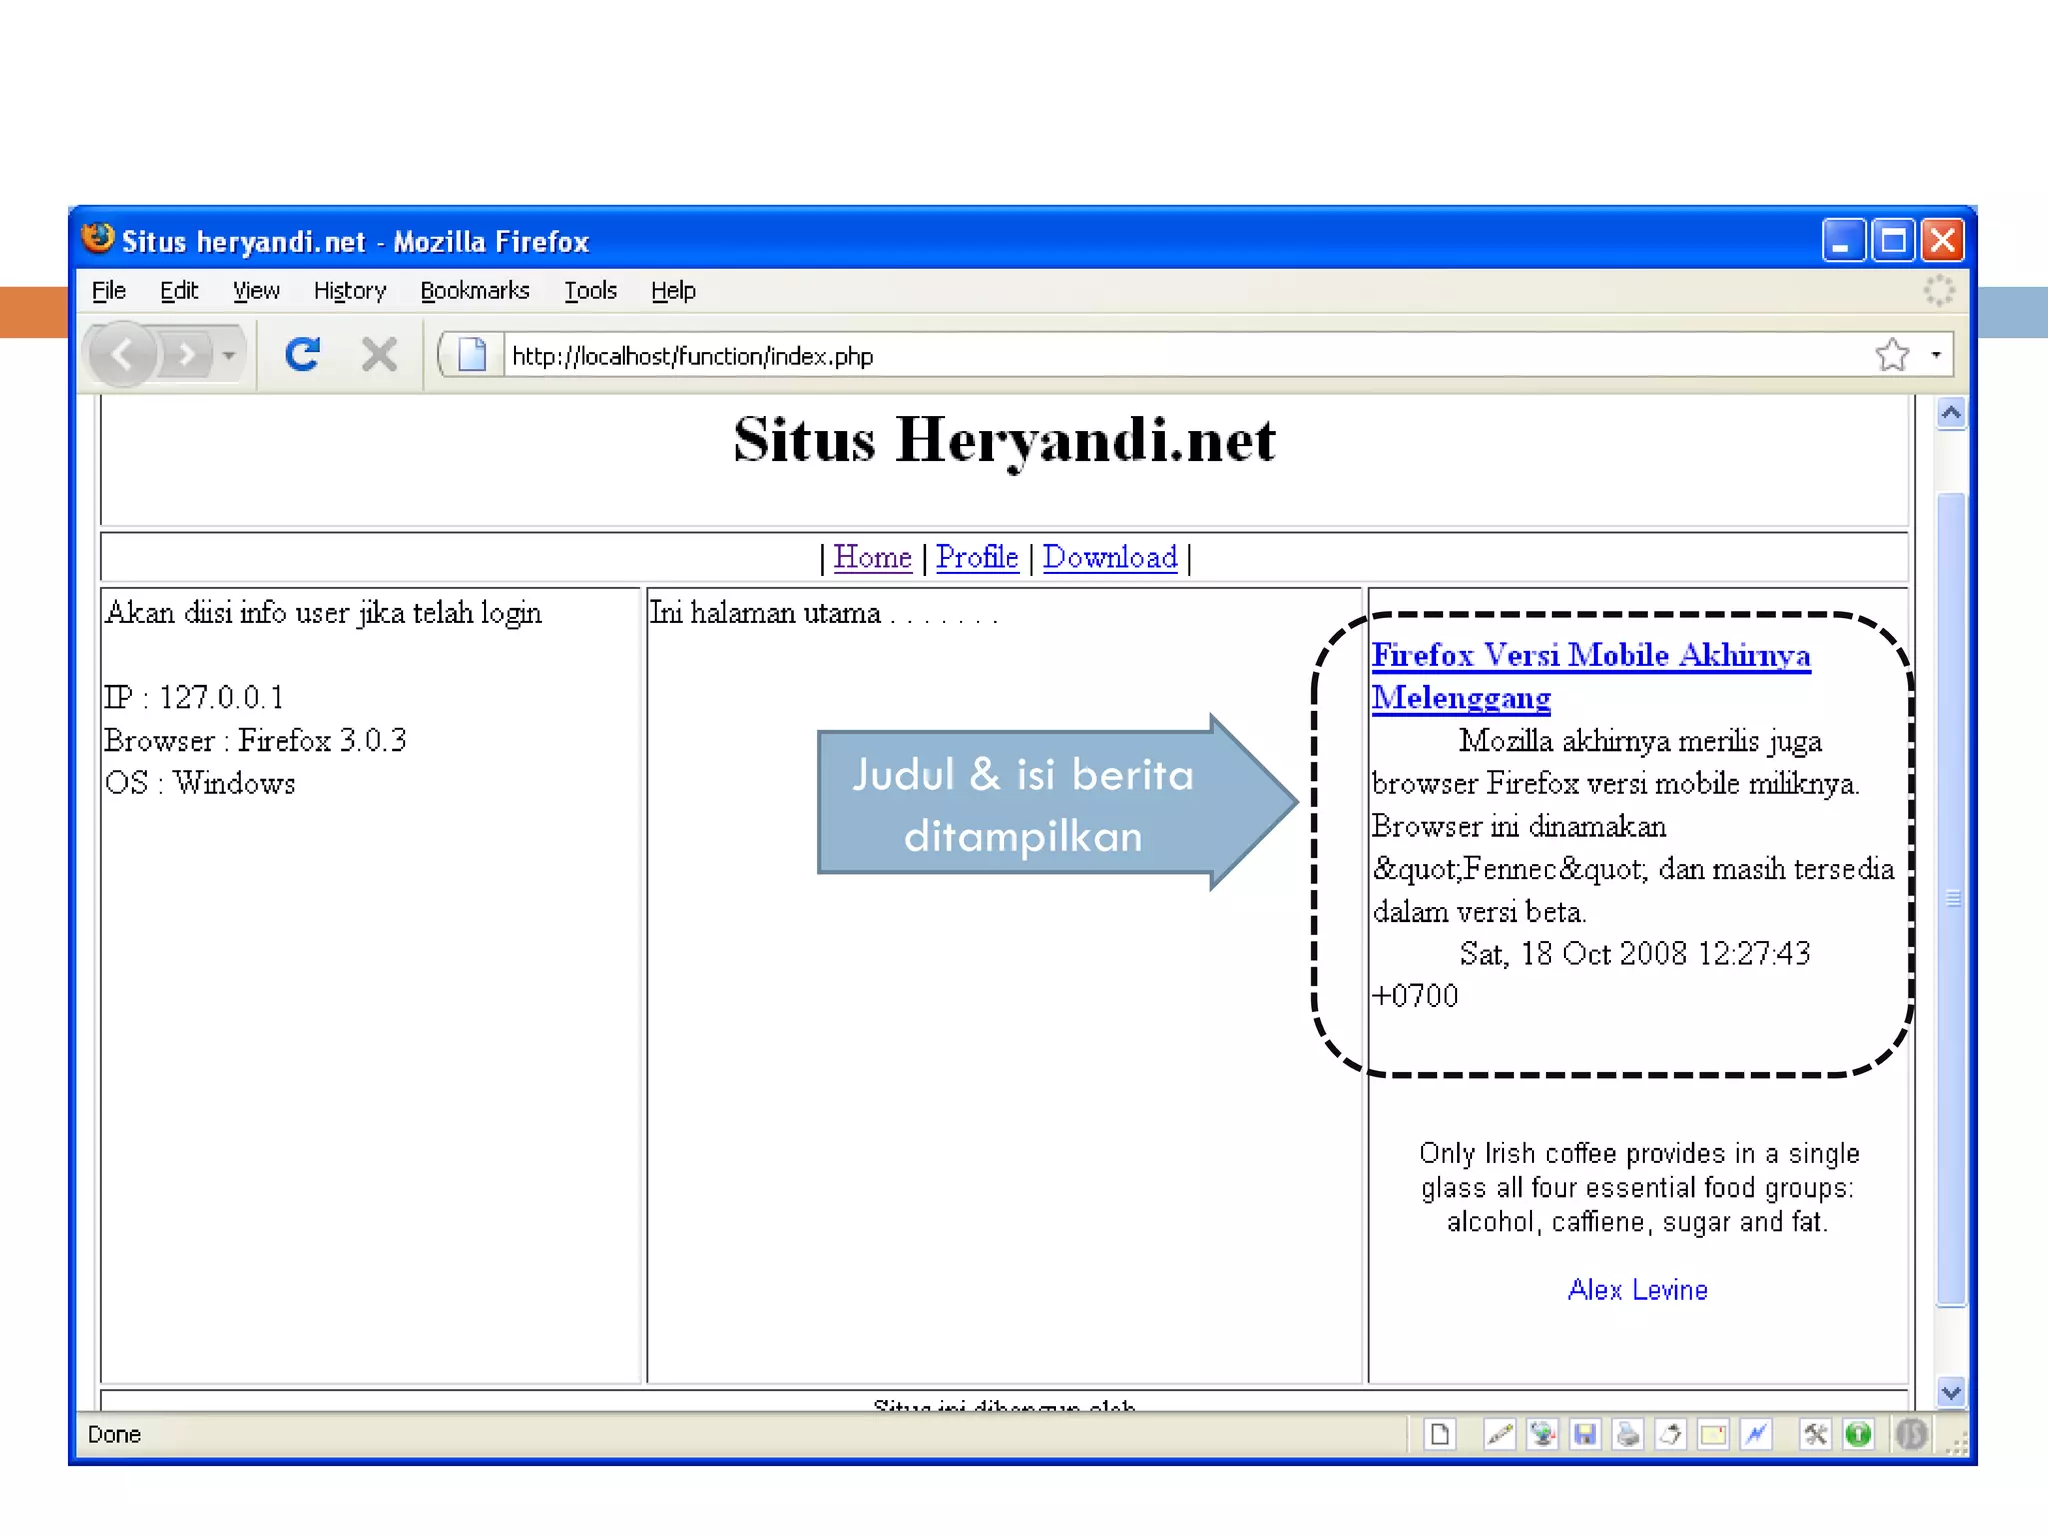Click the tools wrench-hammer status bar icon

1815,1435
